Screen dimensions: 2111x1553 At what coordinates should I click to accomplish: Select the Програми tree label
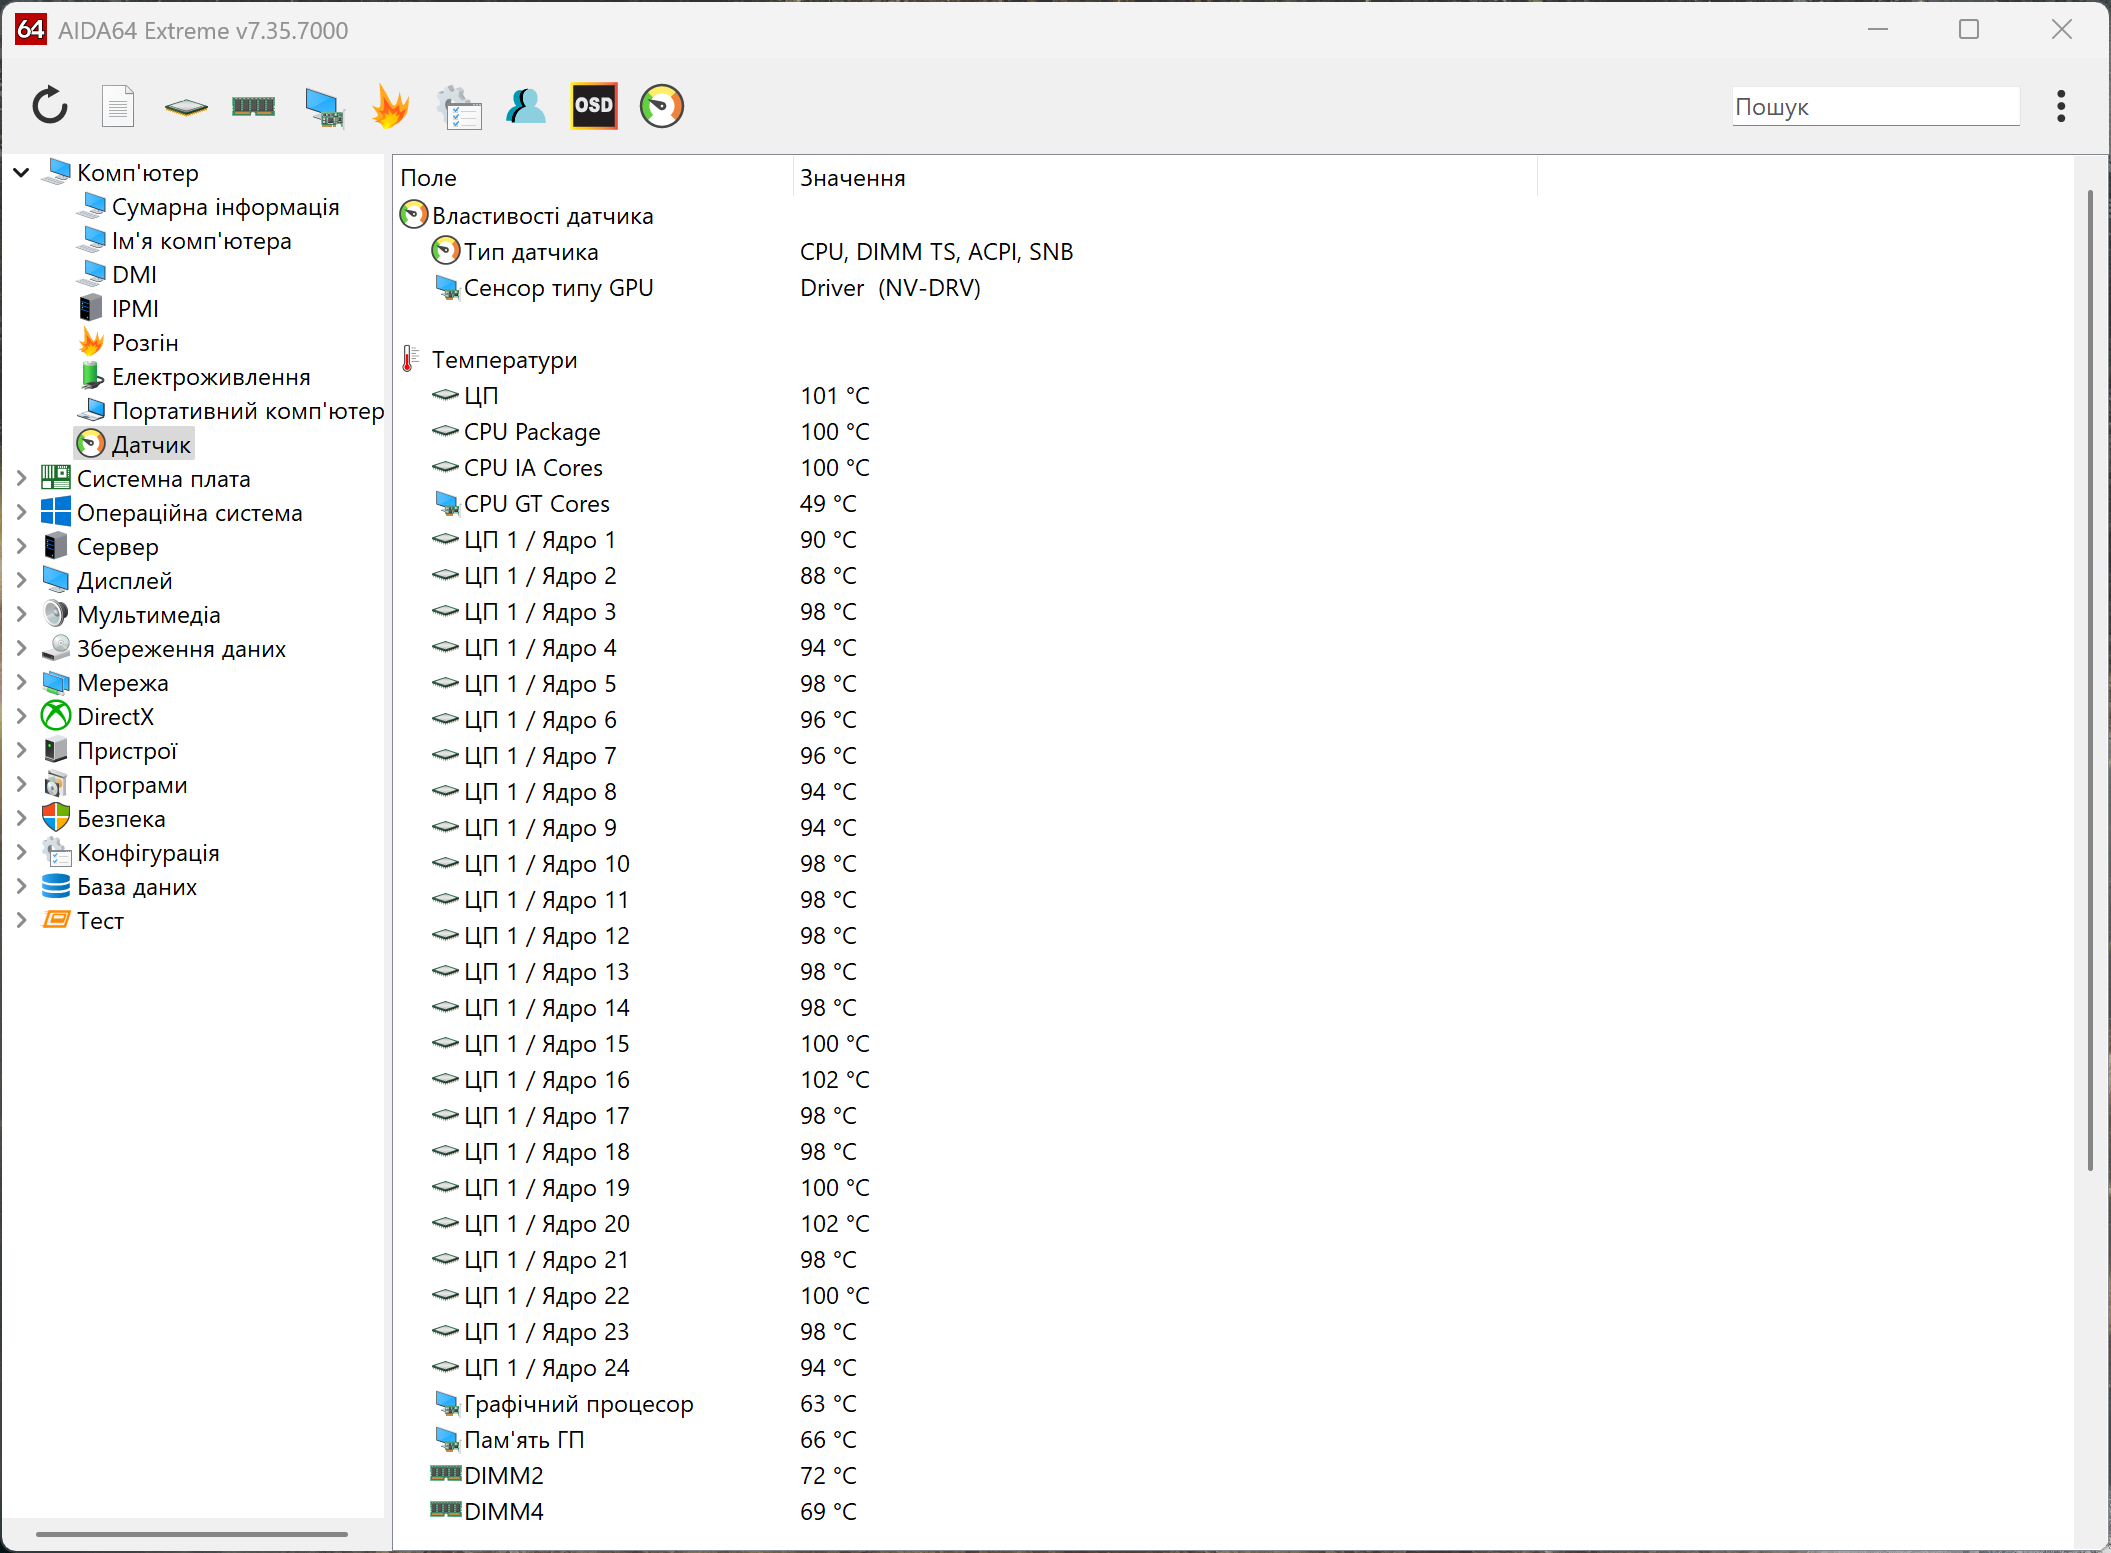pos(132,785)
